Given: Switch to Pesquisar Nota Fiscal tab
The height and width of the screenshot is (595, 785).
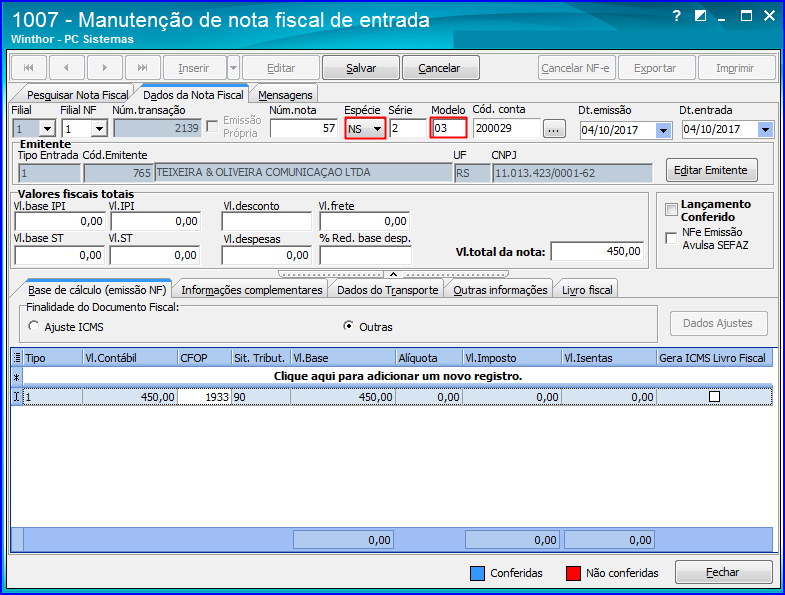Looking at the screenshot, I should pos(77,95).
